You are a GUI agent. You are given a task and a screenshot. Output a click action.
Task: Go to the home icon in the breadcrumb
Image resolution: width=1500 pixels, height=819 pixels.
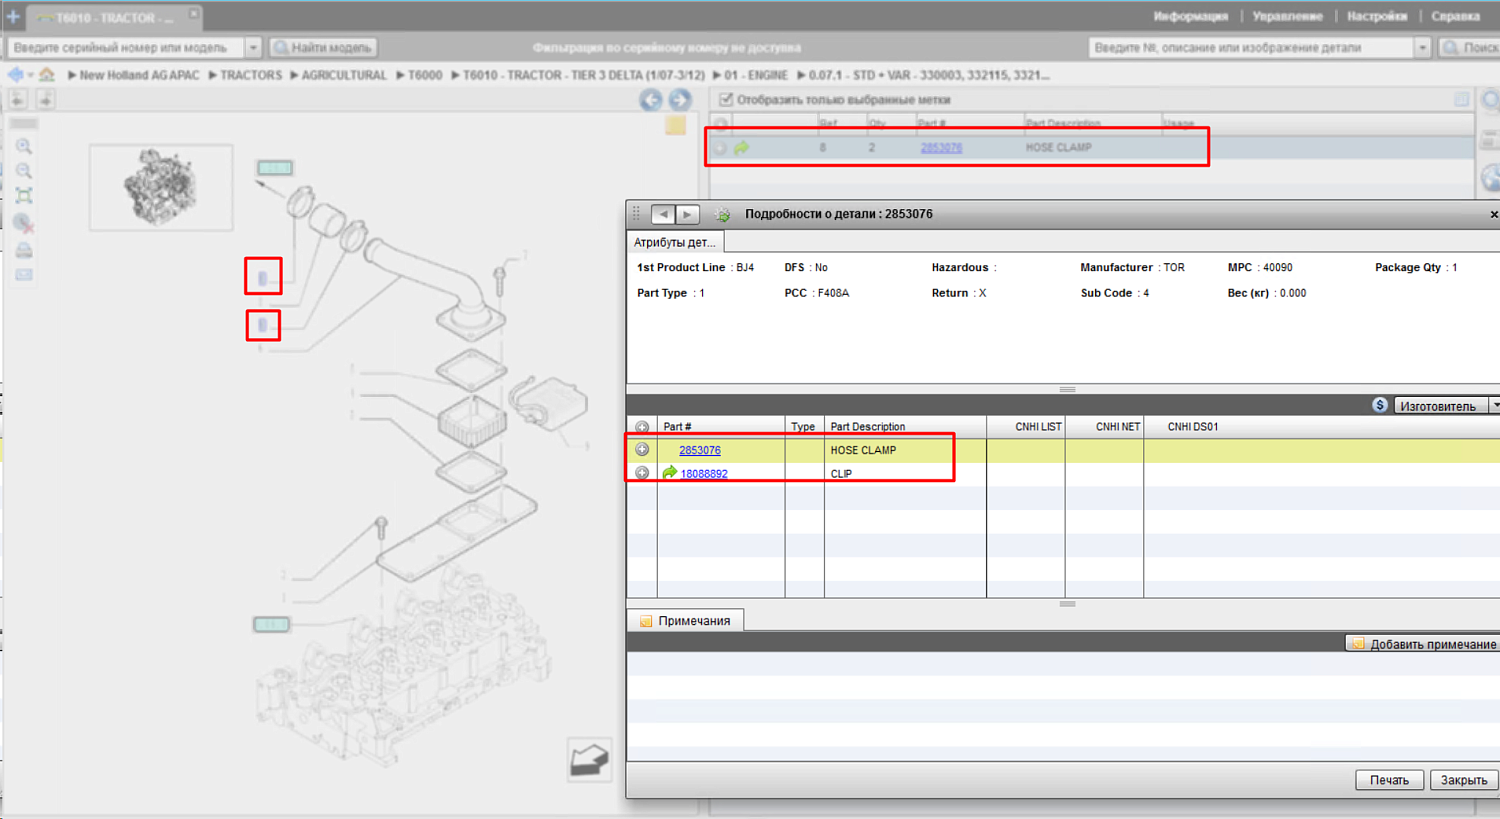[x=47, y=75]
